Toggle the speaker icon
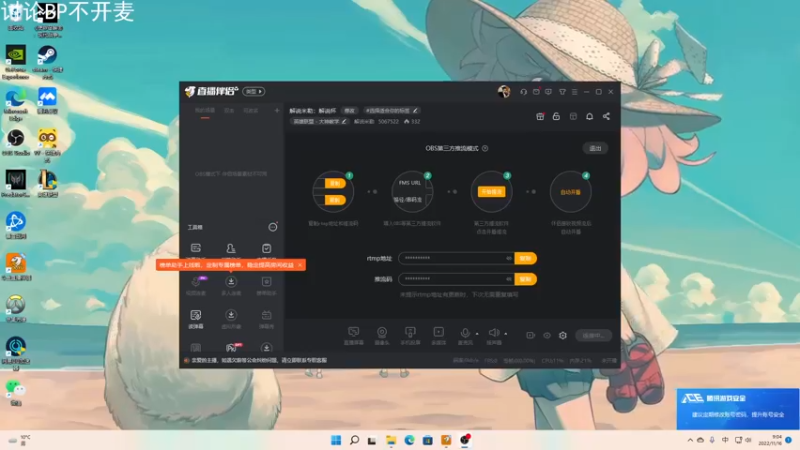Screen dimensions: 800x450 [493, 335]
